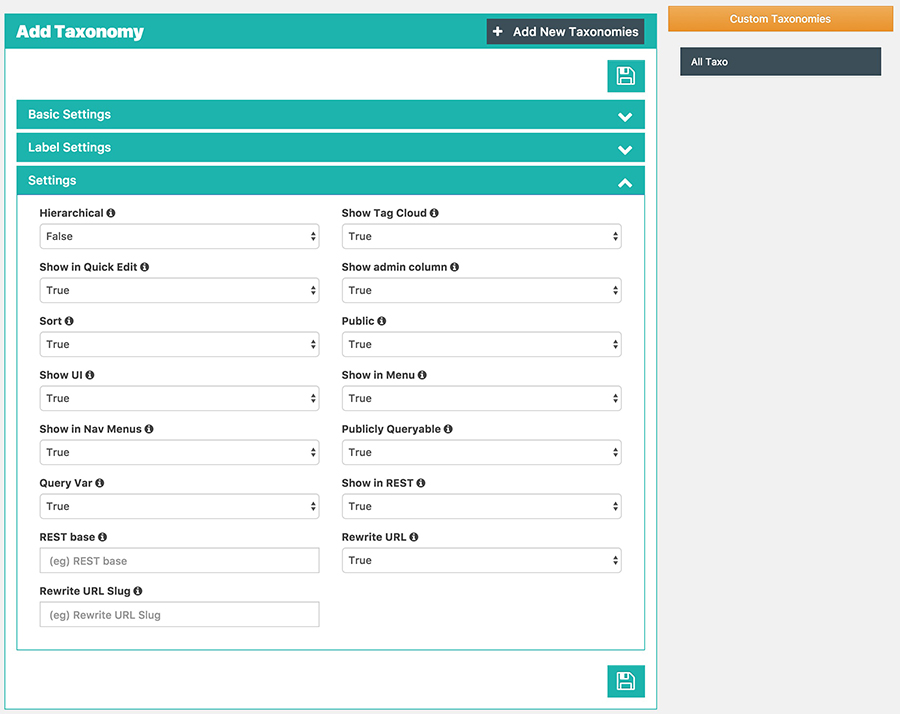Click the Add New Taxonomies button
The width and height of the screenshot is (900, 714).
(565, 32)
